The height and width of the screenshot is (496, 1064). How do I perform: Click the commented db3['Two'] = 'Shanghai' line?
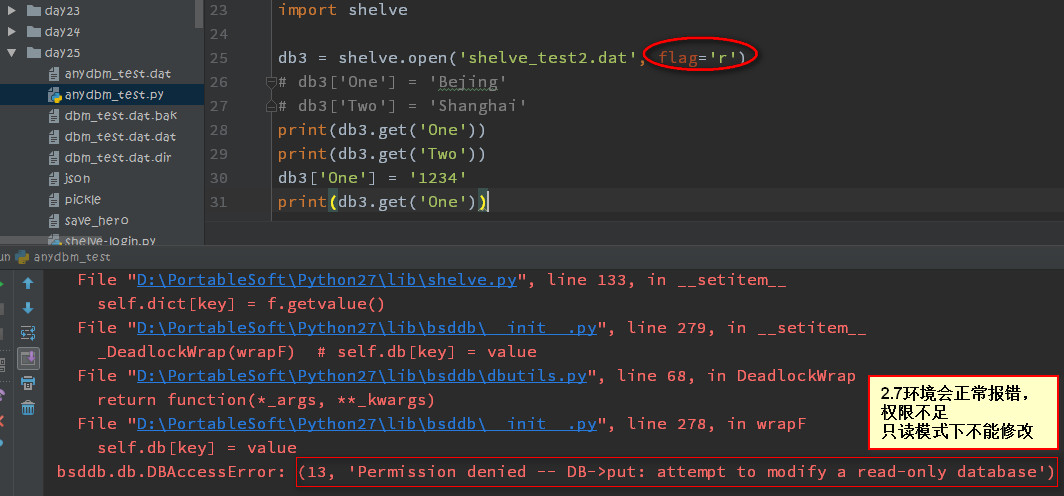(x=402, y=107)
